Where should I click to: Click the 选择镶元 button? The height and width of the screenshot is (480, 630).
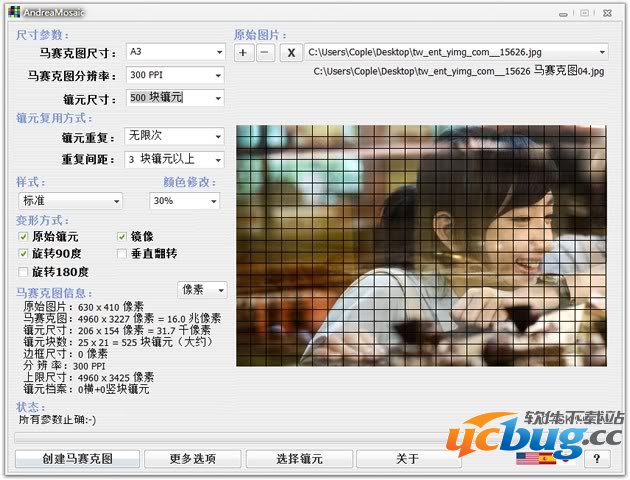click(x=299, y=459)
